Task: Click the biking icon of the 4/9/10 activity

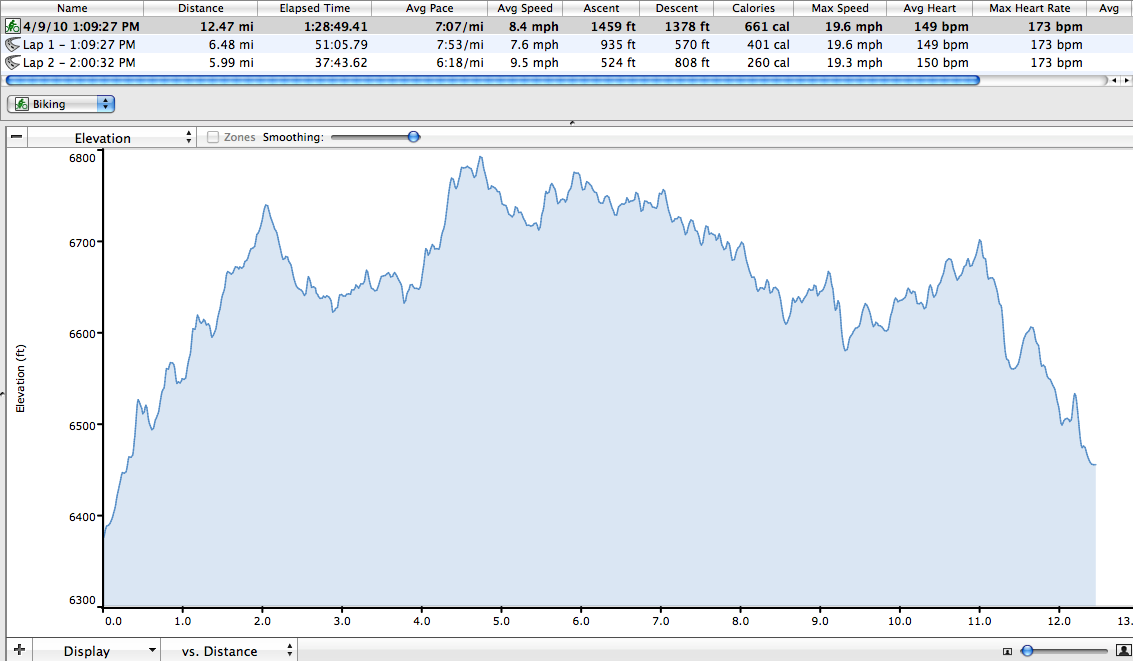Action: (x=13, y=27)
